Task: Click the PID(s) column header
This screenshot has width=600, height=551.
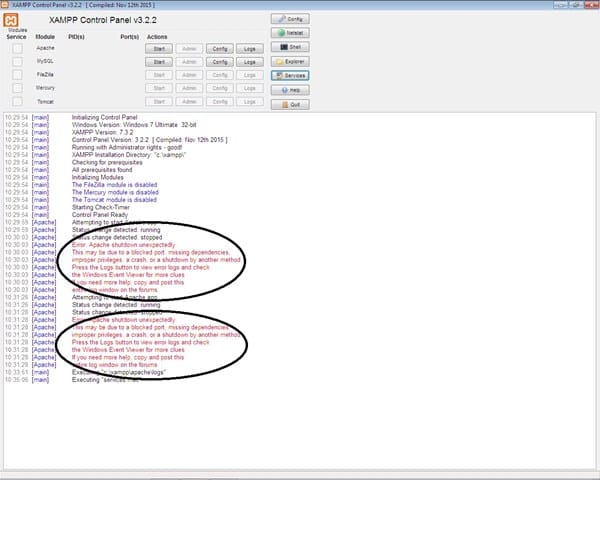Action: (x=76, y=37)
